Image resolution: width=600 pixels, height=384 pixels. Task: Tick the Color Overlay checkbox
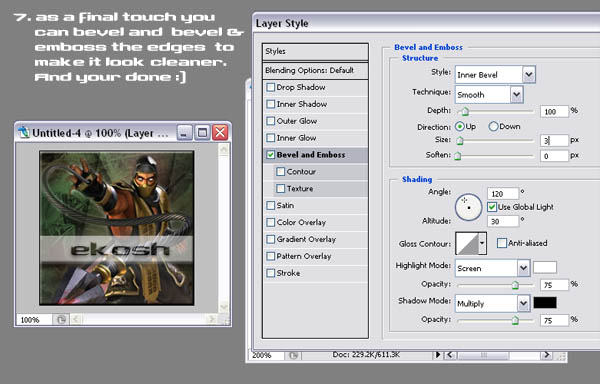[270, 222]
